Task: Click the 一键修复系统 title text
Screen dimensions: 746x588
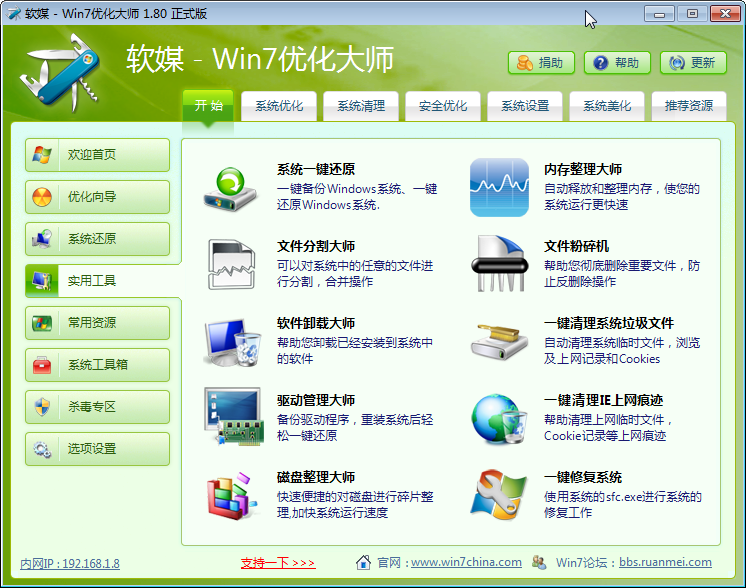Action: coord(583,477)
